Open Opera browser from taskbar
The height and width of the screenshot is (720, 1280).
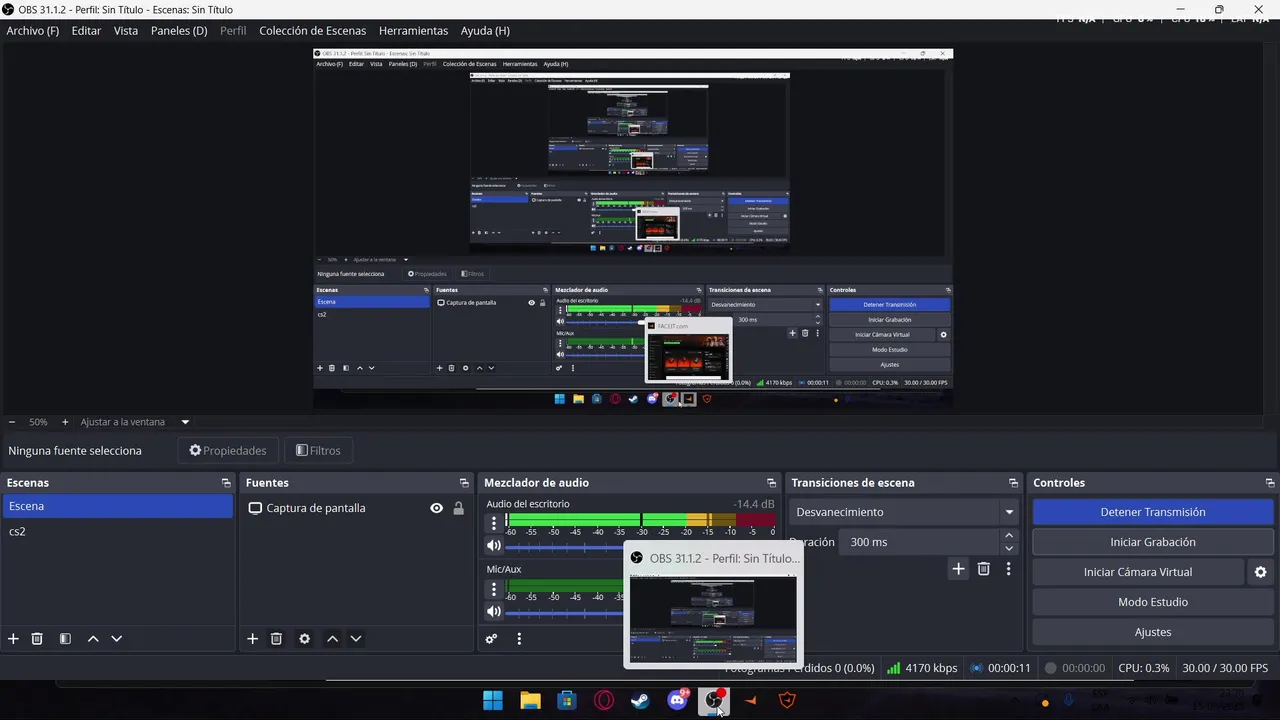coord(604,701)
